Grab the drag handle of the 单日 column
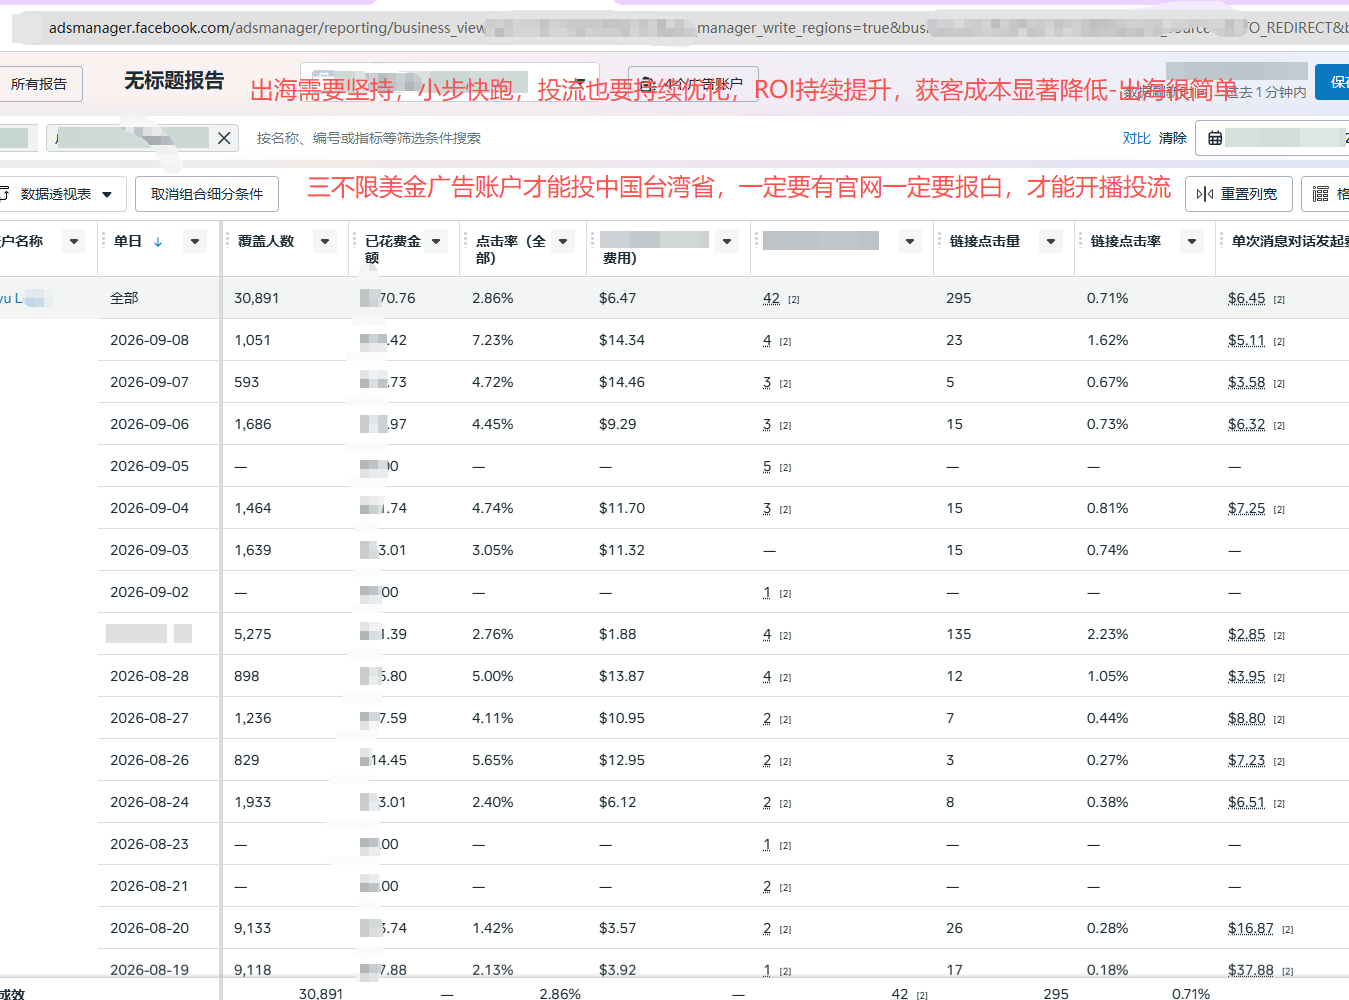The height and width of the screenshot is (1000, 1349). click(x=105, y=241)
